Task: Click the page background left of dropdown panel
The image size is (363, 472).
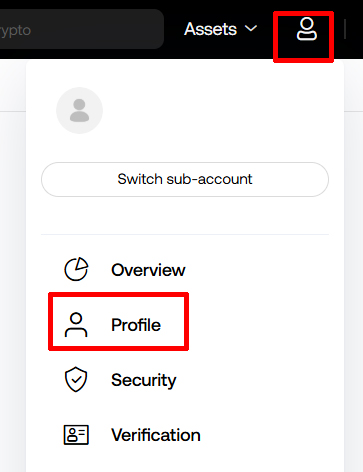Action: [13, 267]
